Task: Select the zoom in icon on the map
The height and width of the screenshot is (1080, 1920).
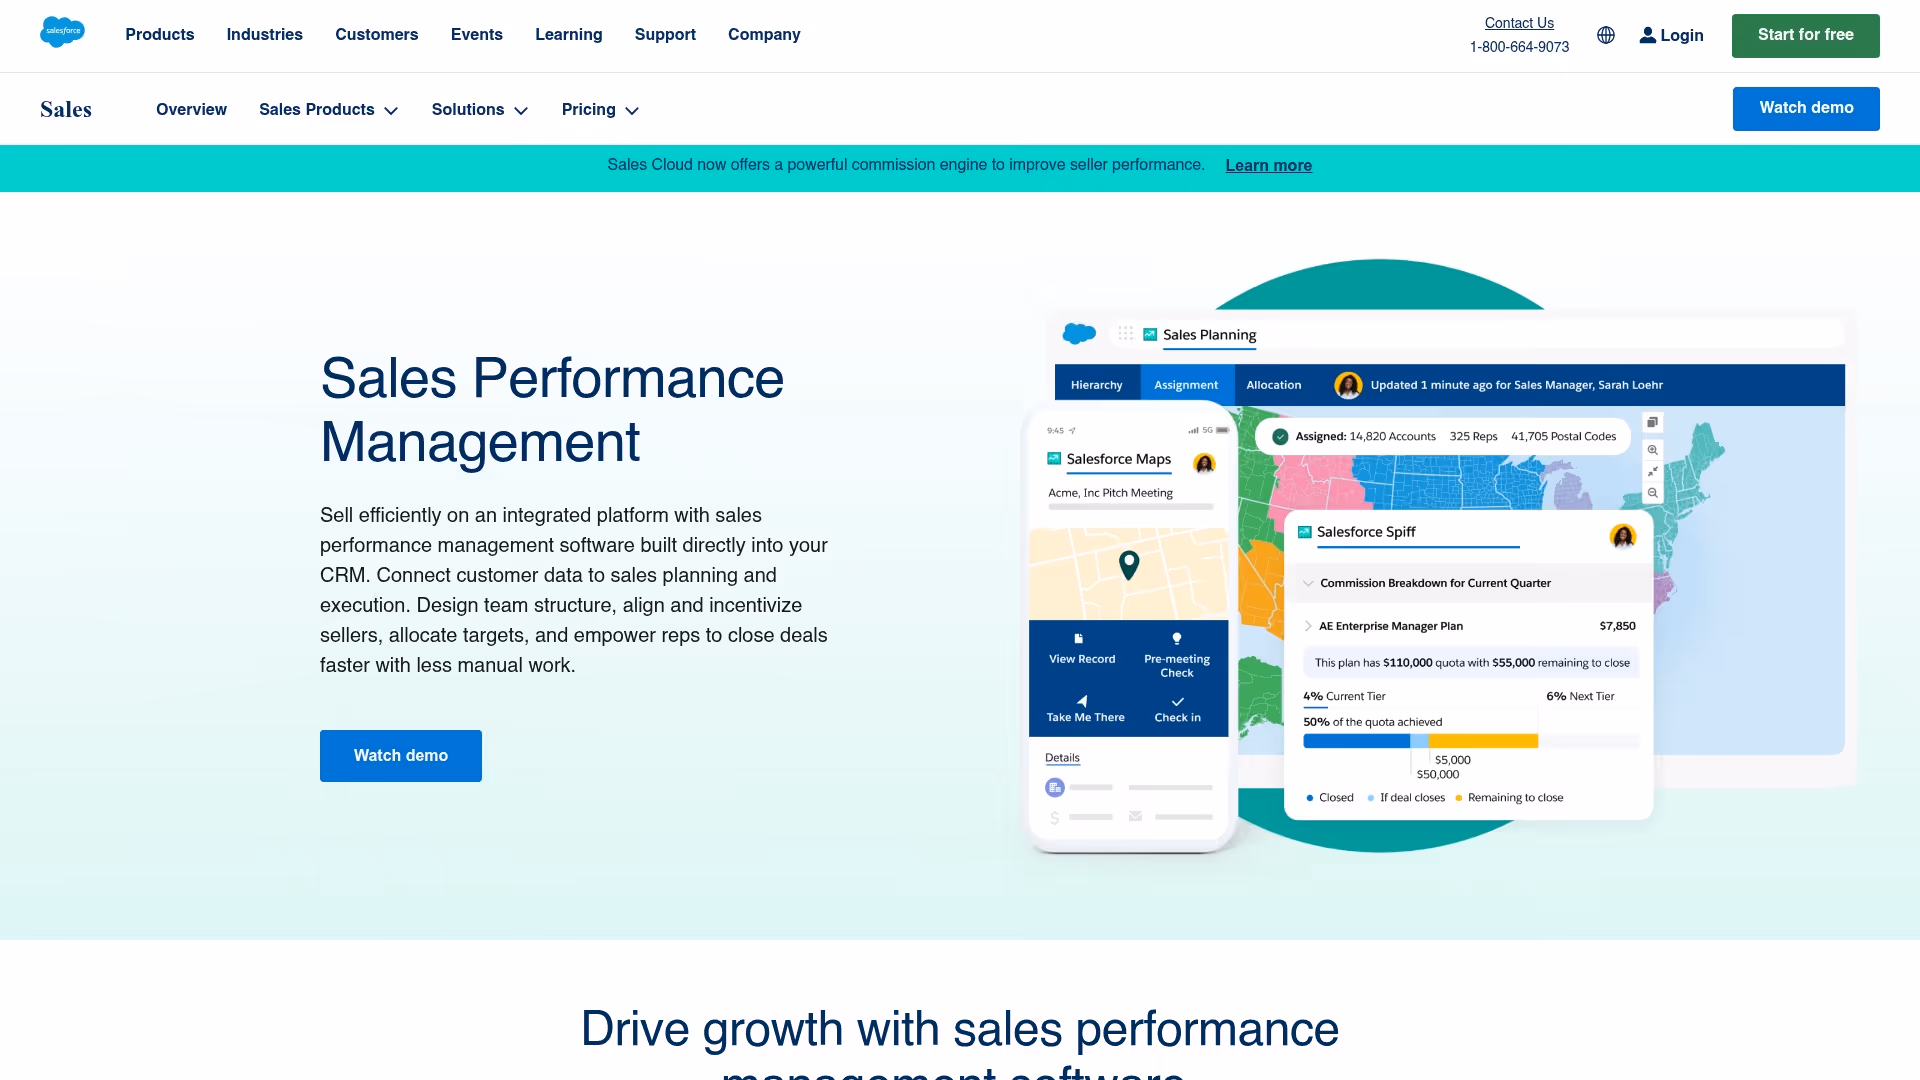Action: click(1653, 449)
